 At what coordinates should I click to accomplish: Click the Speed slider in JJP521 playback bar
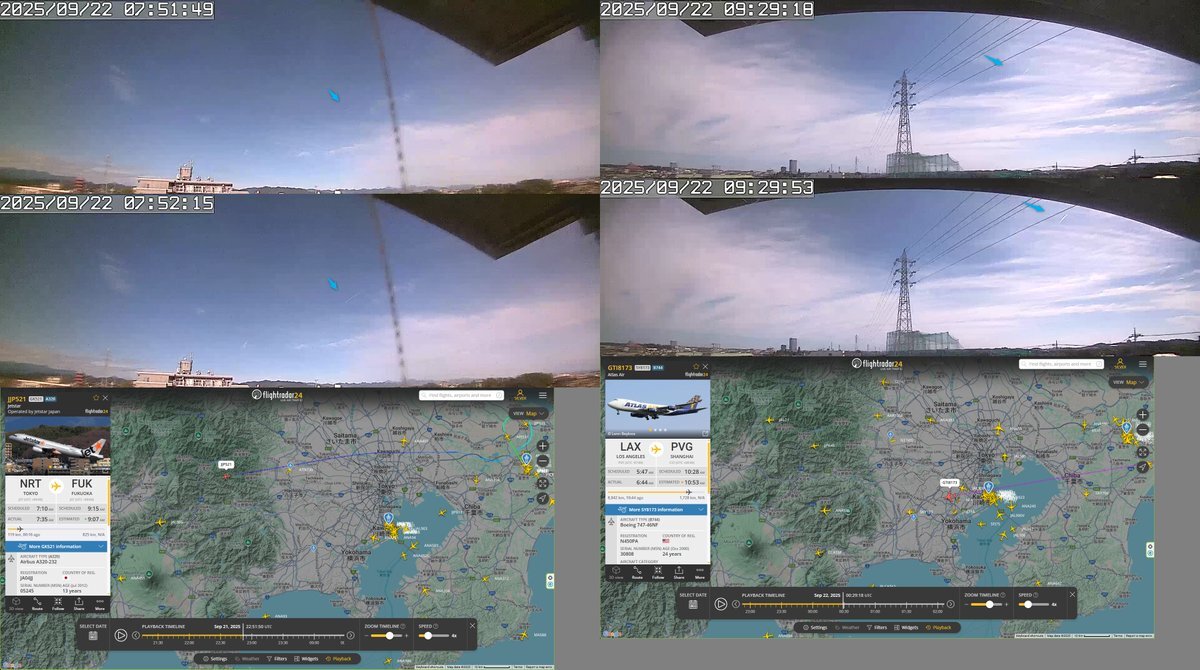coord(428,636)
